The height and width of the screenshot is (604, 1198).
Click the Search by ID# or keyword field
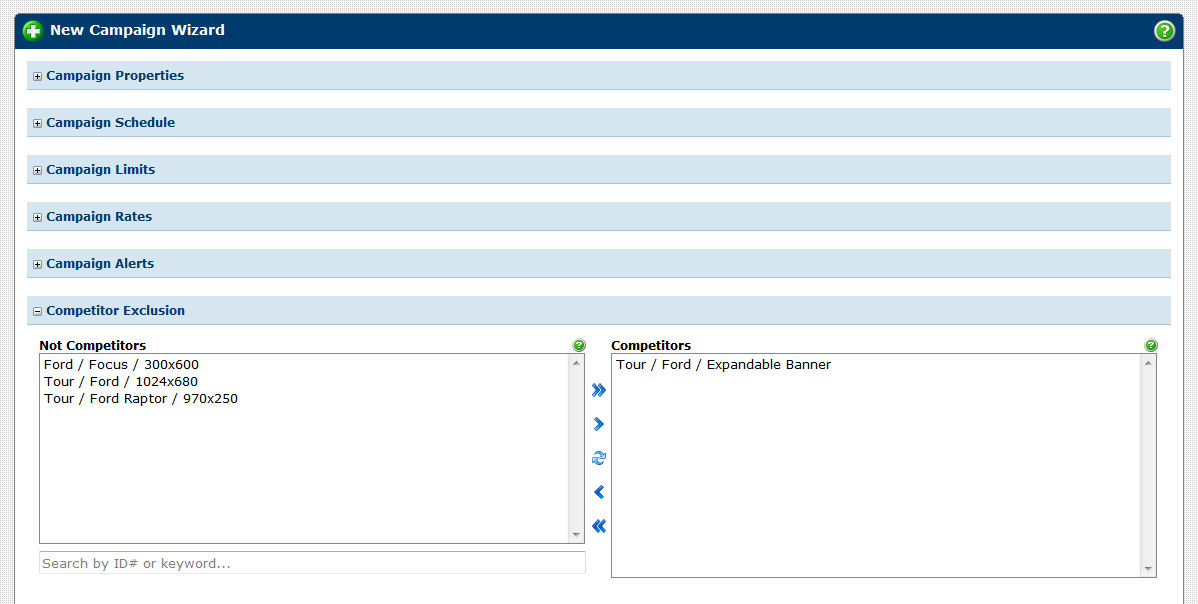[312, 563]
